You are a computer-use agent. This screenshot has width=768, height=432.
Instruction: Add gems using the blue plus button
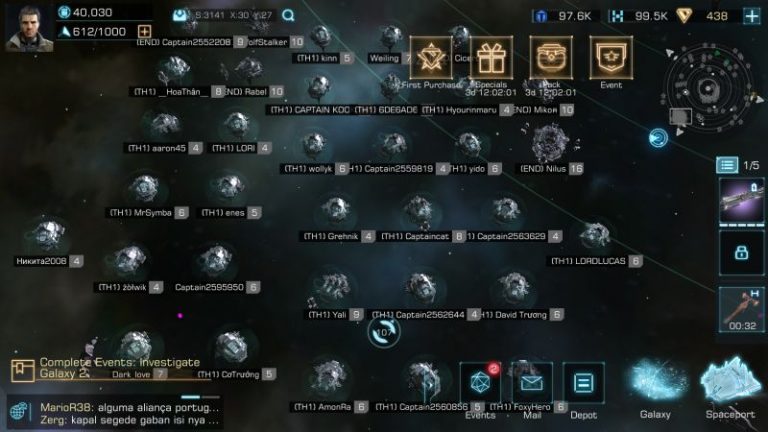[752, 16]
